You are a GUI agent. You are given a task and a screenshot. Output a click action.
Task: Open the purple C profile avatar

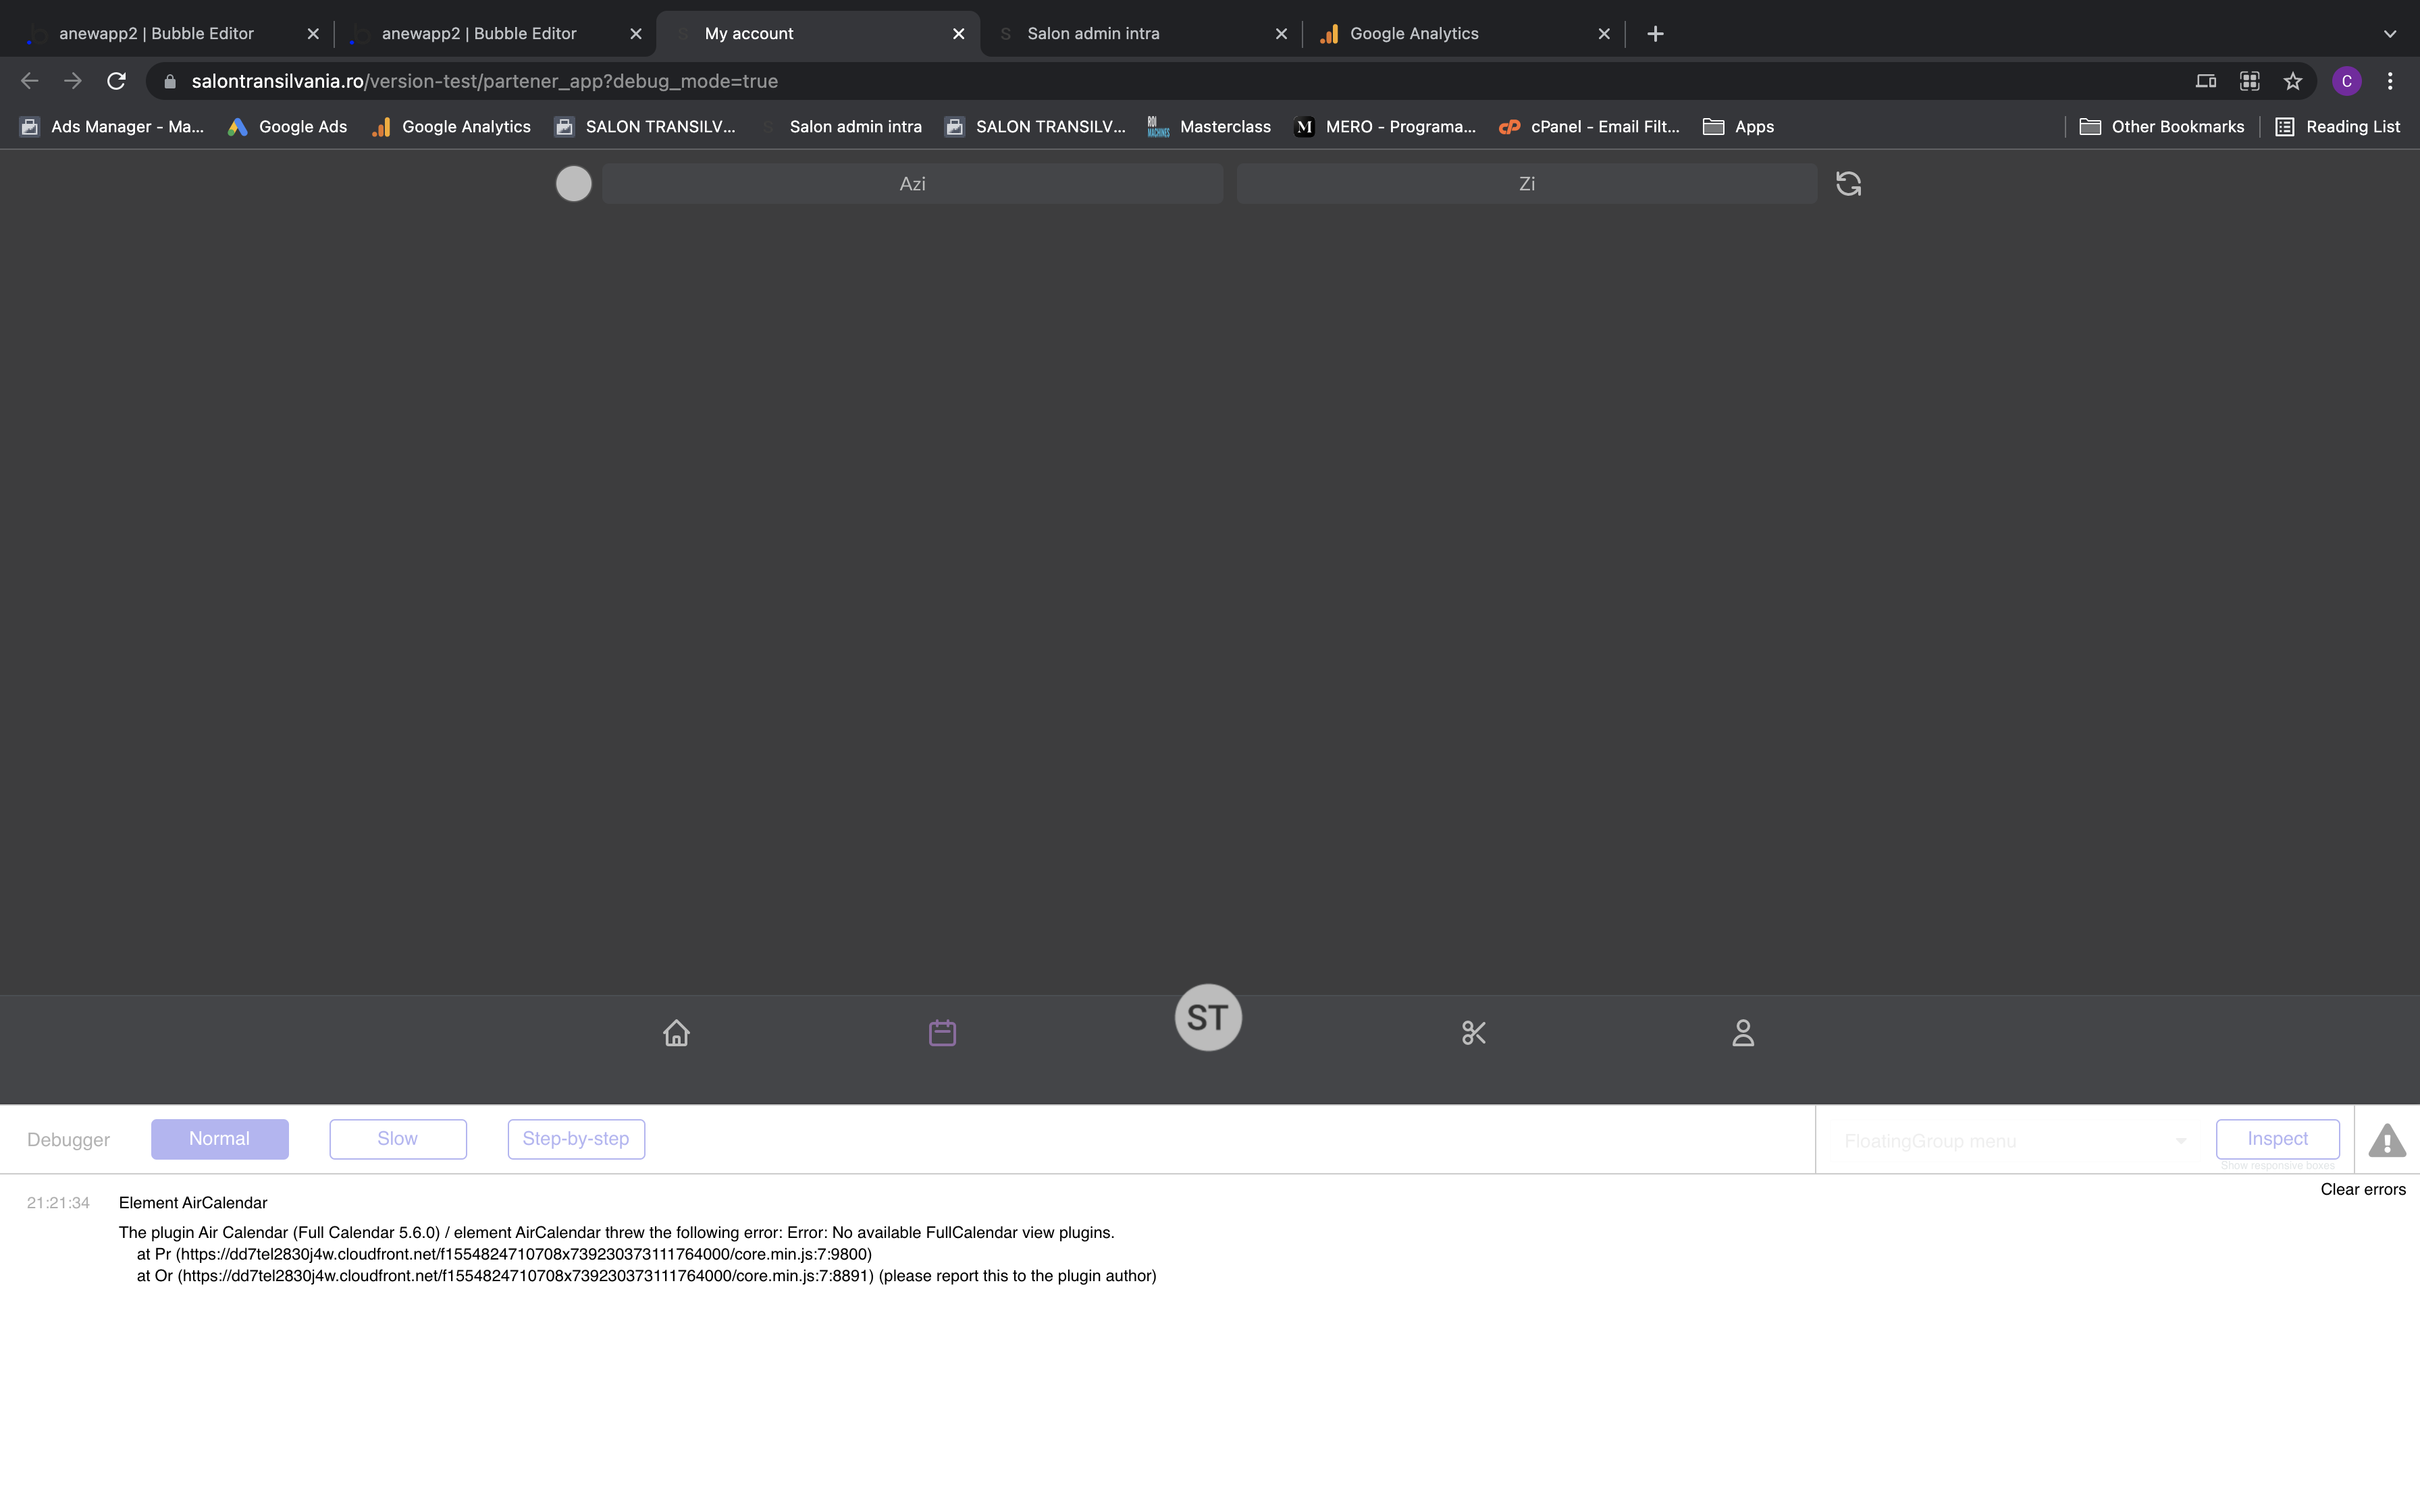tap(2347, 81)
